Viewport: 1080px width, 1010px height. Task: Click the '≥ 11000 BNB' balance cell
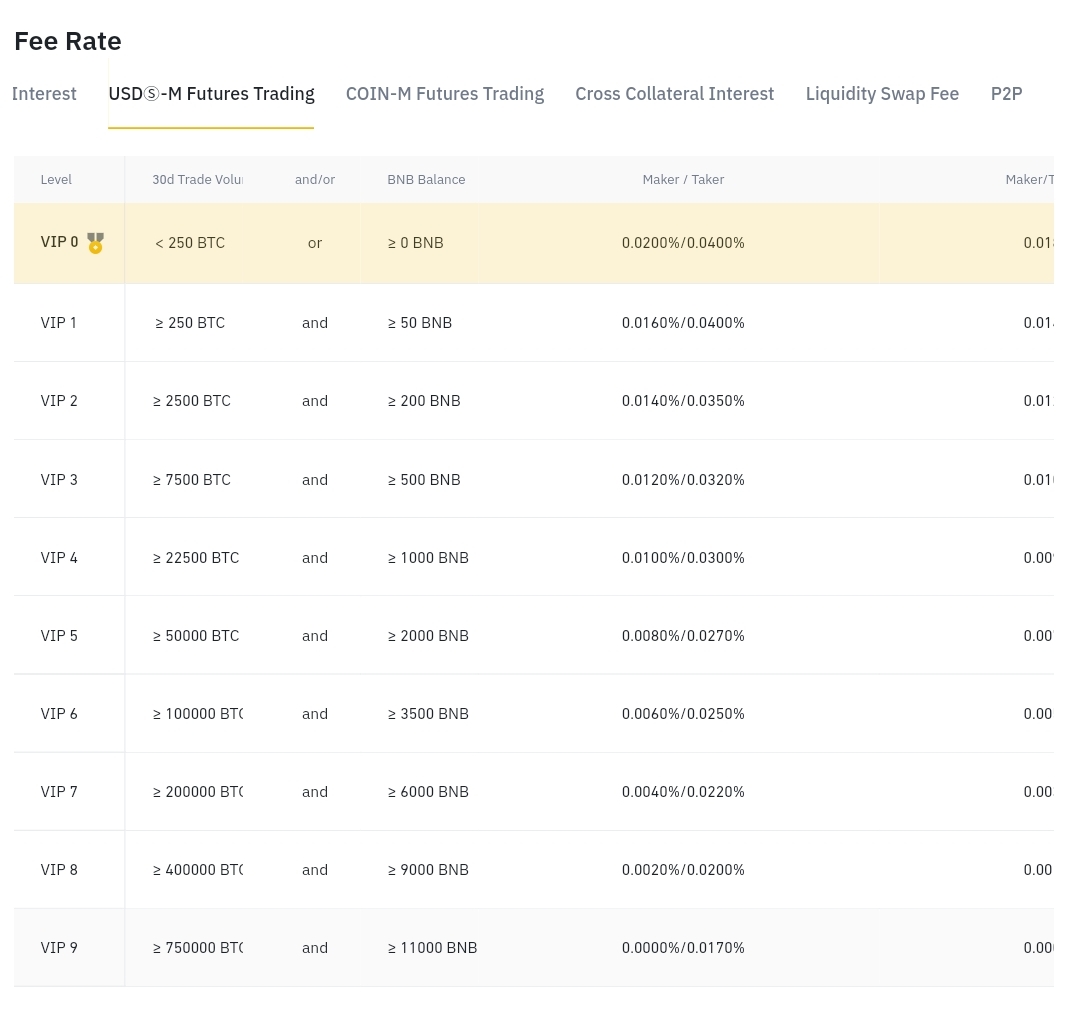(x=432, y=948)
